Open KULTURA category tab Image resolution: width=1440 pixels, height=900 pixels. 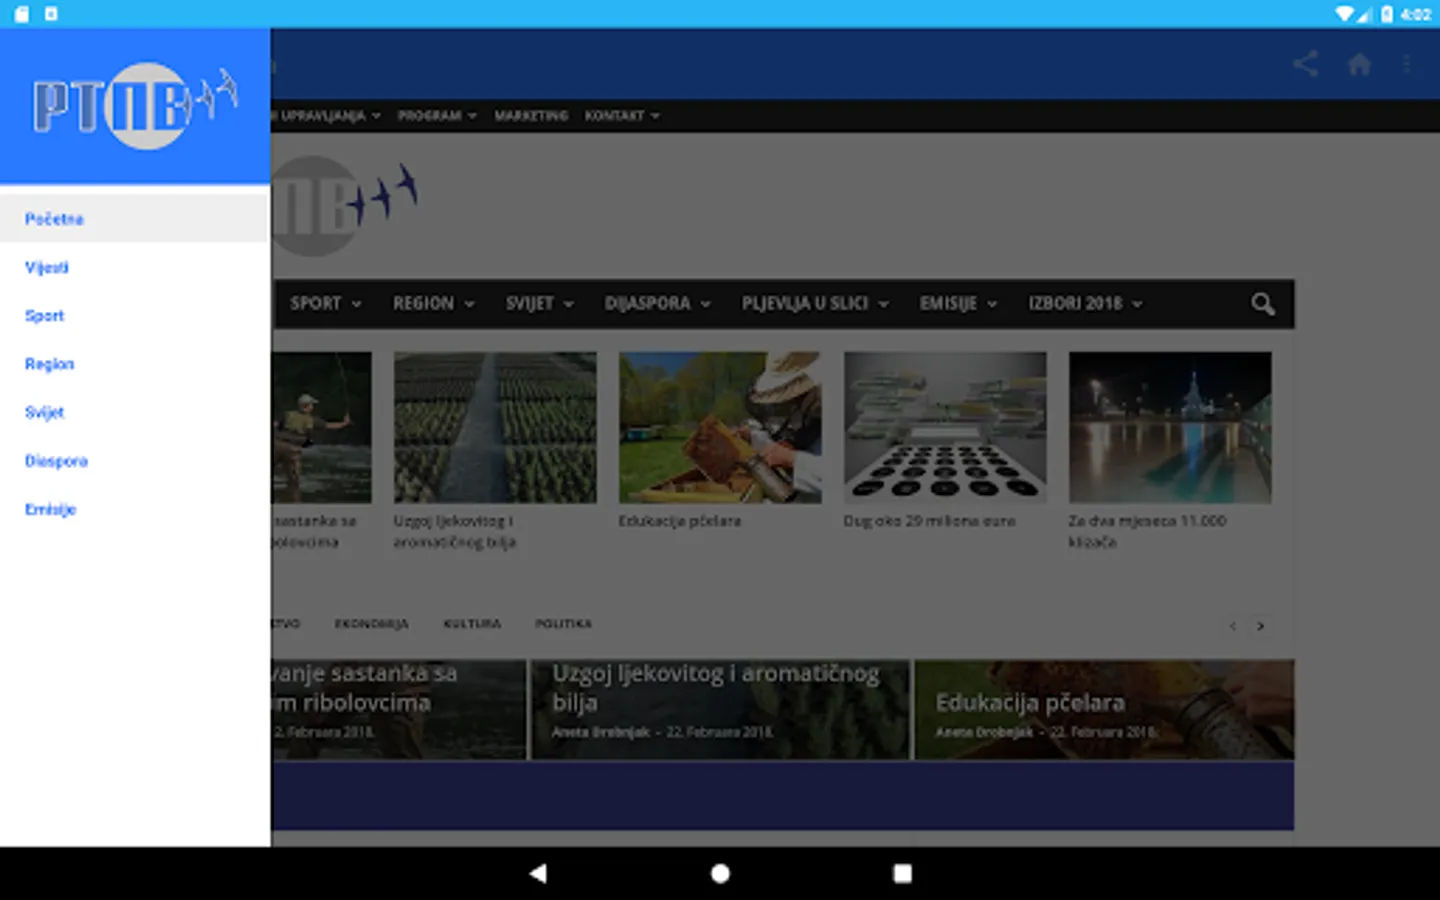[472, 624]
